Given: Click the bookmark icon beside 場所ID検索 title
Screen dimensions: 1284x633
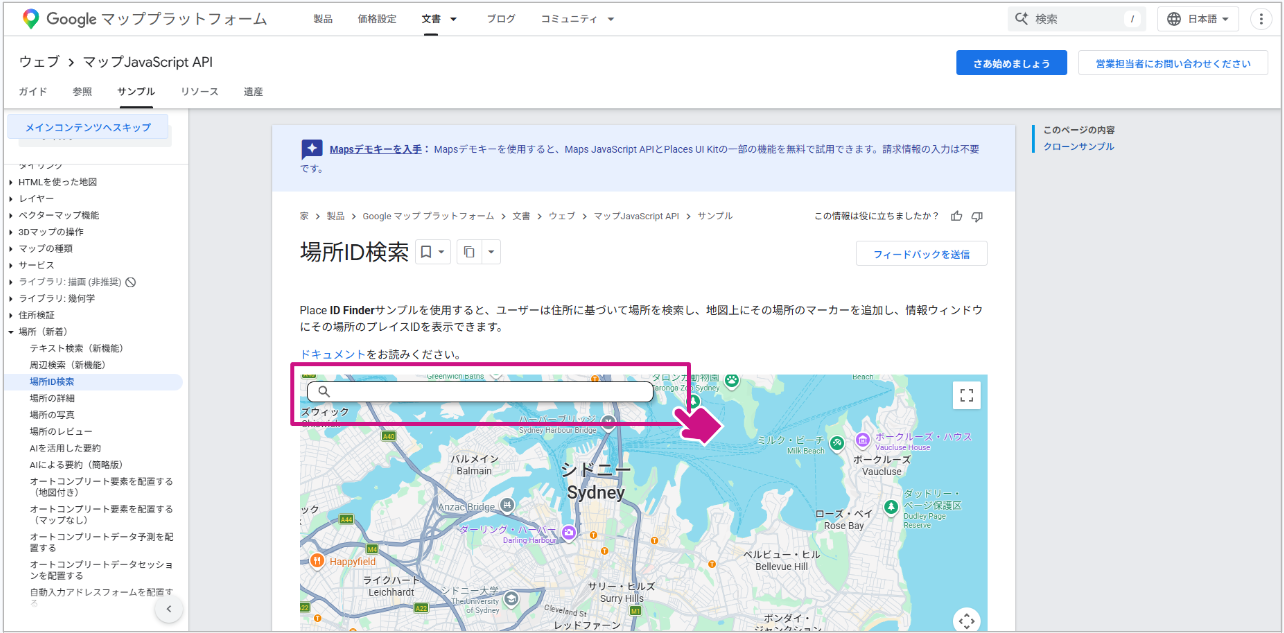Looking at the screenshot, I should [x=425, y=253].
